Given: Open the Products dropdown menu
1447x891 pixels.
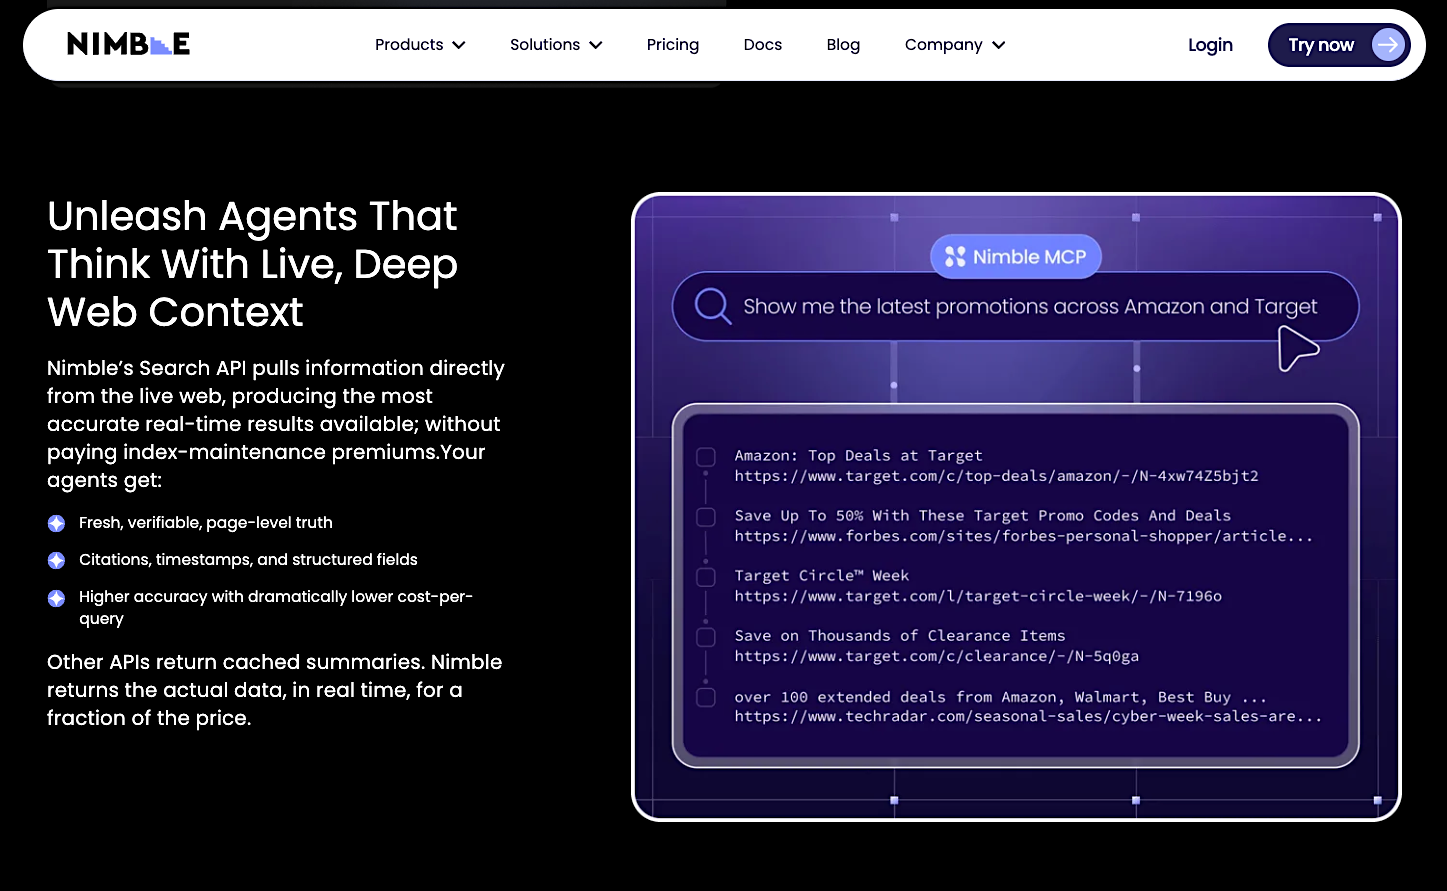Looking at the screenshot, I should click(420, 45).
